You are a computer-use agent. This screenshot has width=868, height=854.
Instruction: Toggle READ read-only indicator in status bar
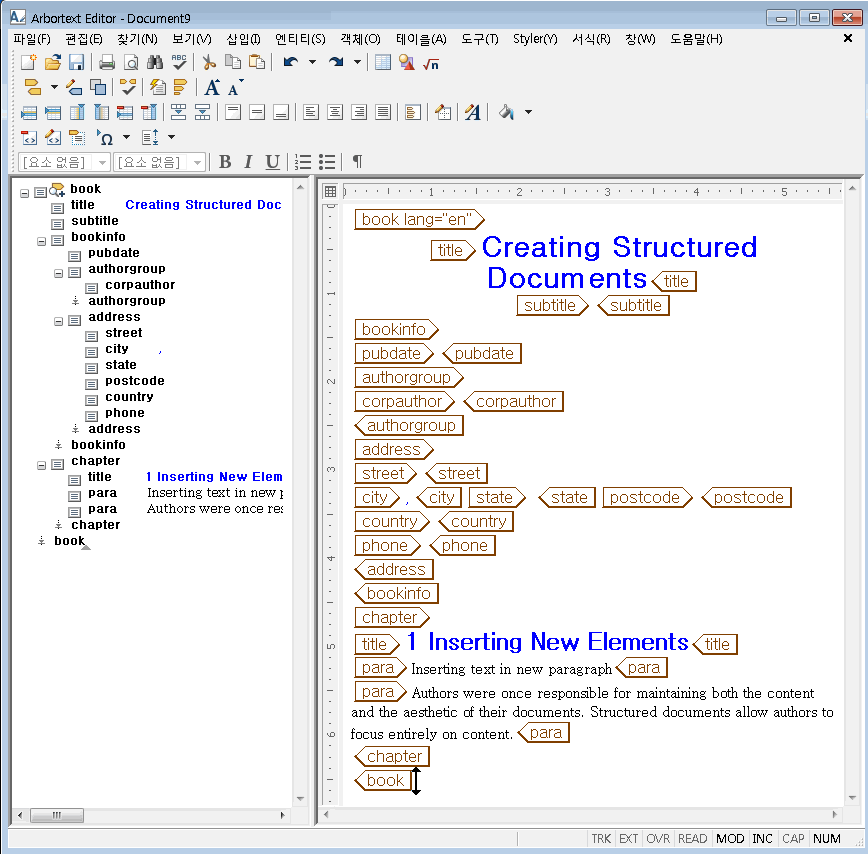(693, 839)
